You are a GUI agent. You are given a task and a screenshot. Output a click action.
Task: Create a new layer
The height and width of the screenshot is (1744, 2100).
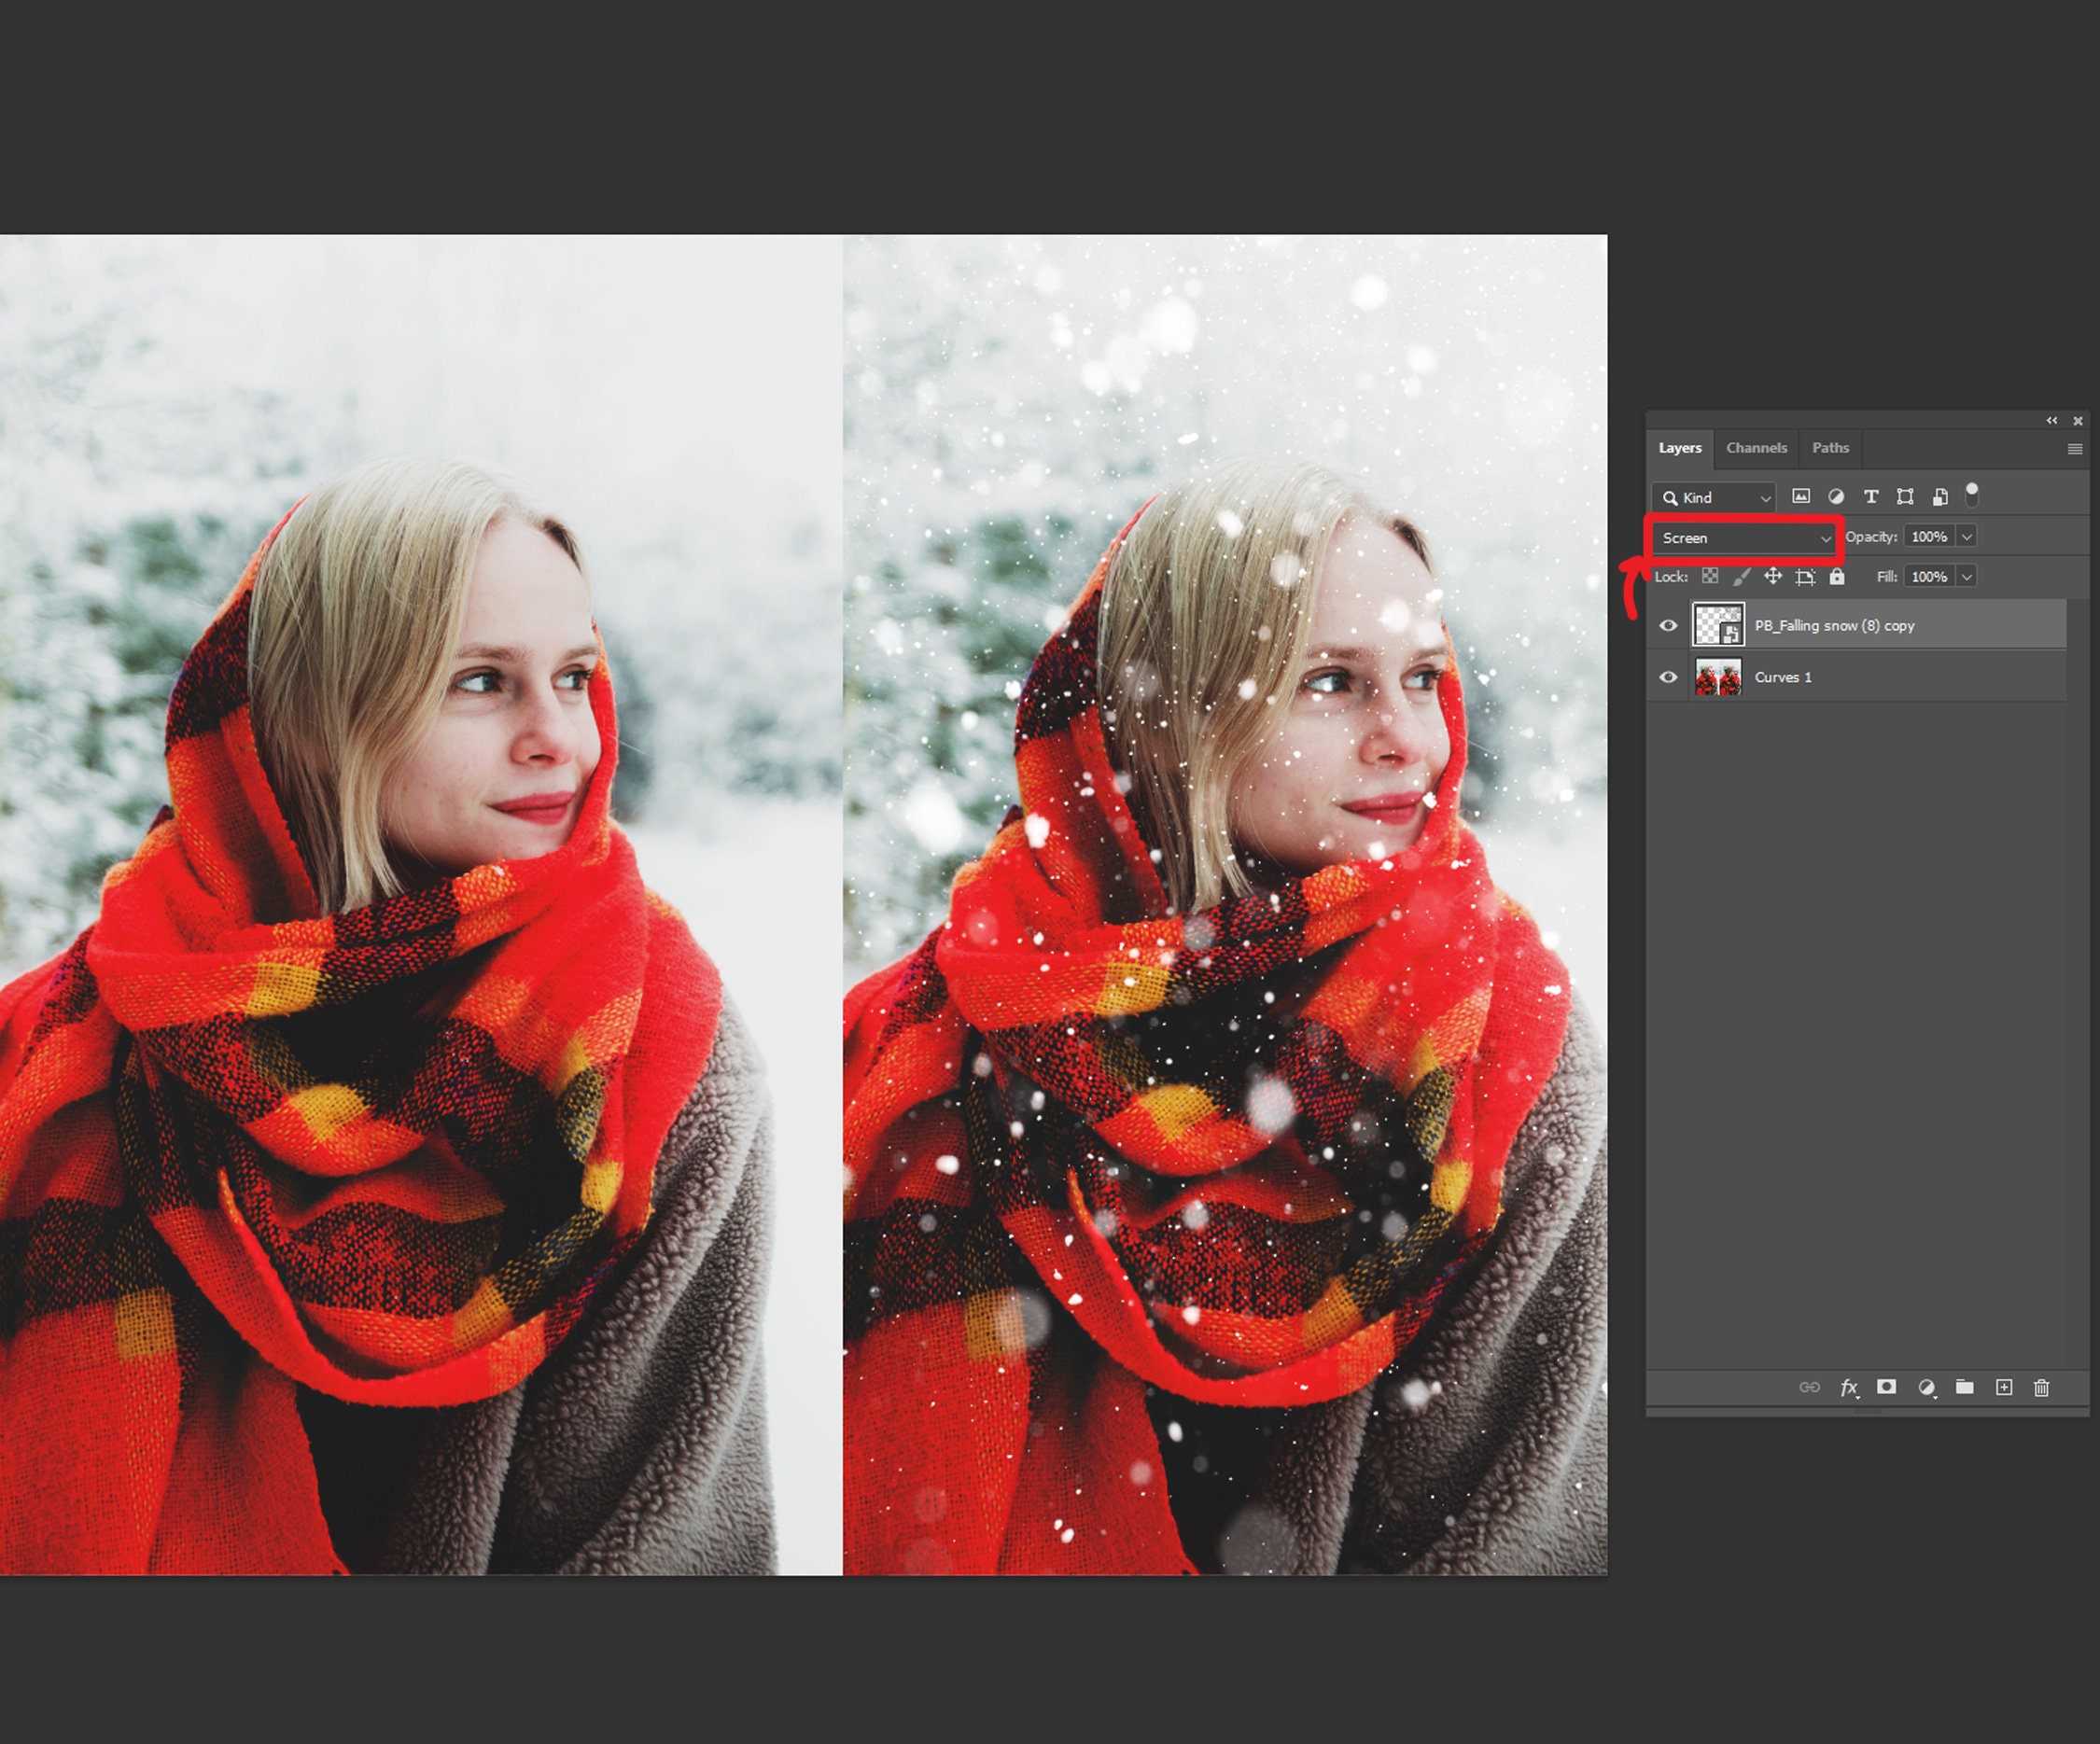click(2004, 1386)
